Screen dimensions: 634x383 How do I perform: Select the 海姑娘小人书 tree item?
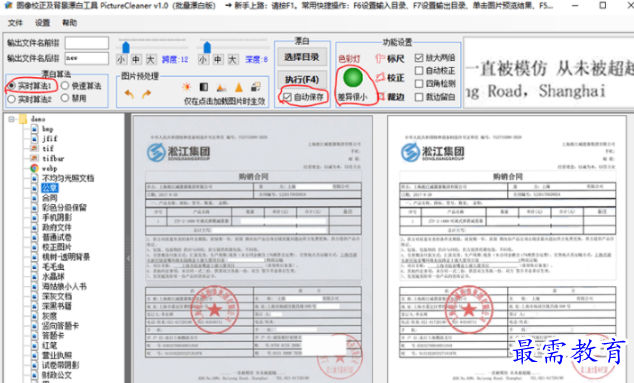click(x=64, y=286)
